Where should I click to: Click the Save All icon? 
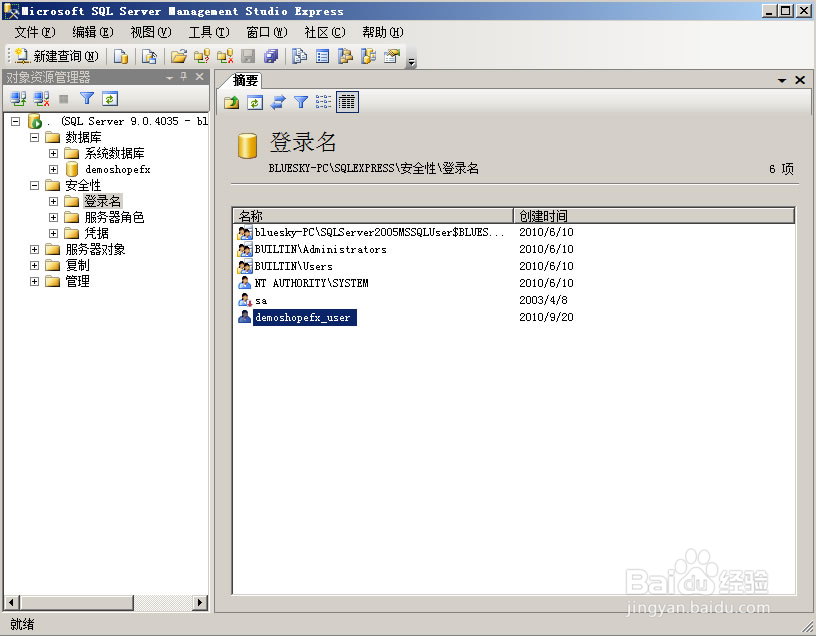click(x=271, y=56)
